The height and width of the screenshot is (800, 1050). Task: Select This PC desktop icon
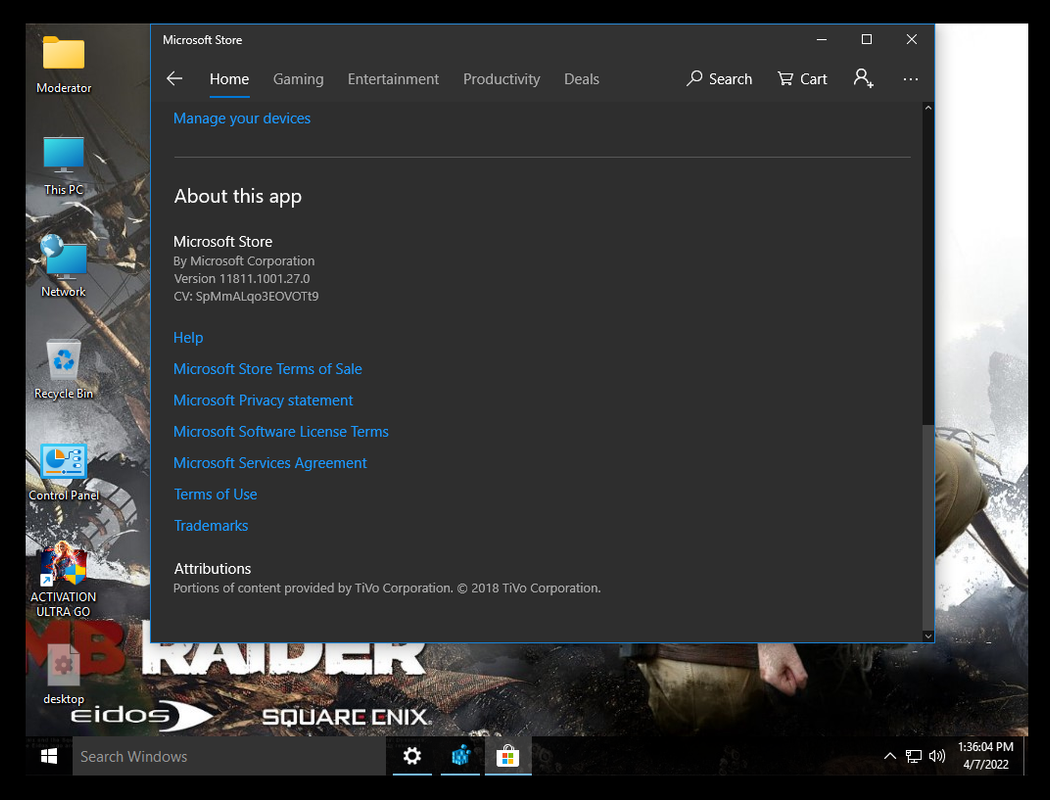coord(64,166)
